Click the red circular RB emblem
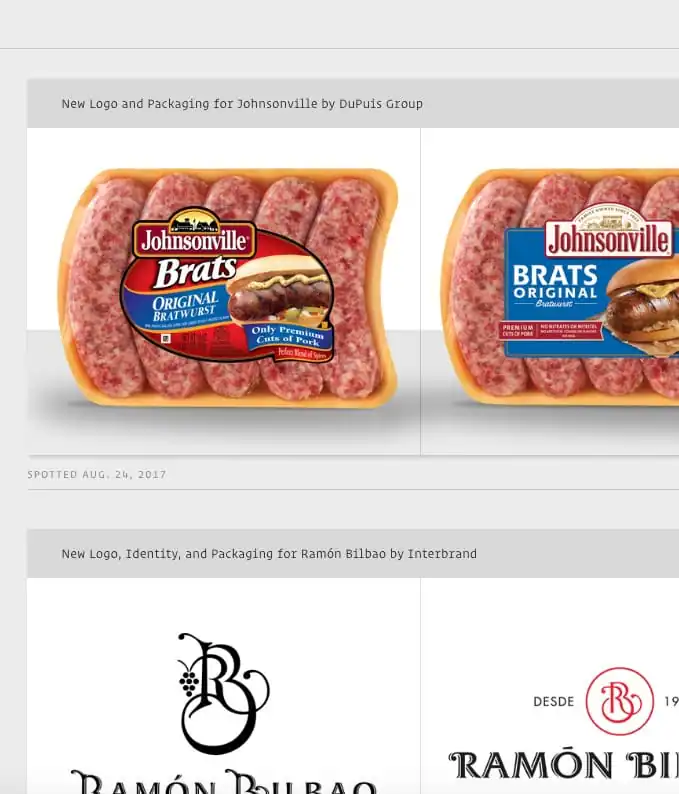Viewport: 679px width, 794px height. point(619,701)
